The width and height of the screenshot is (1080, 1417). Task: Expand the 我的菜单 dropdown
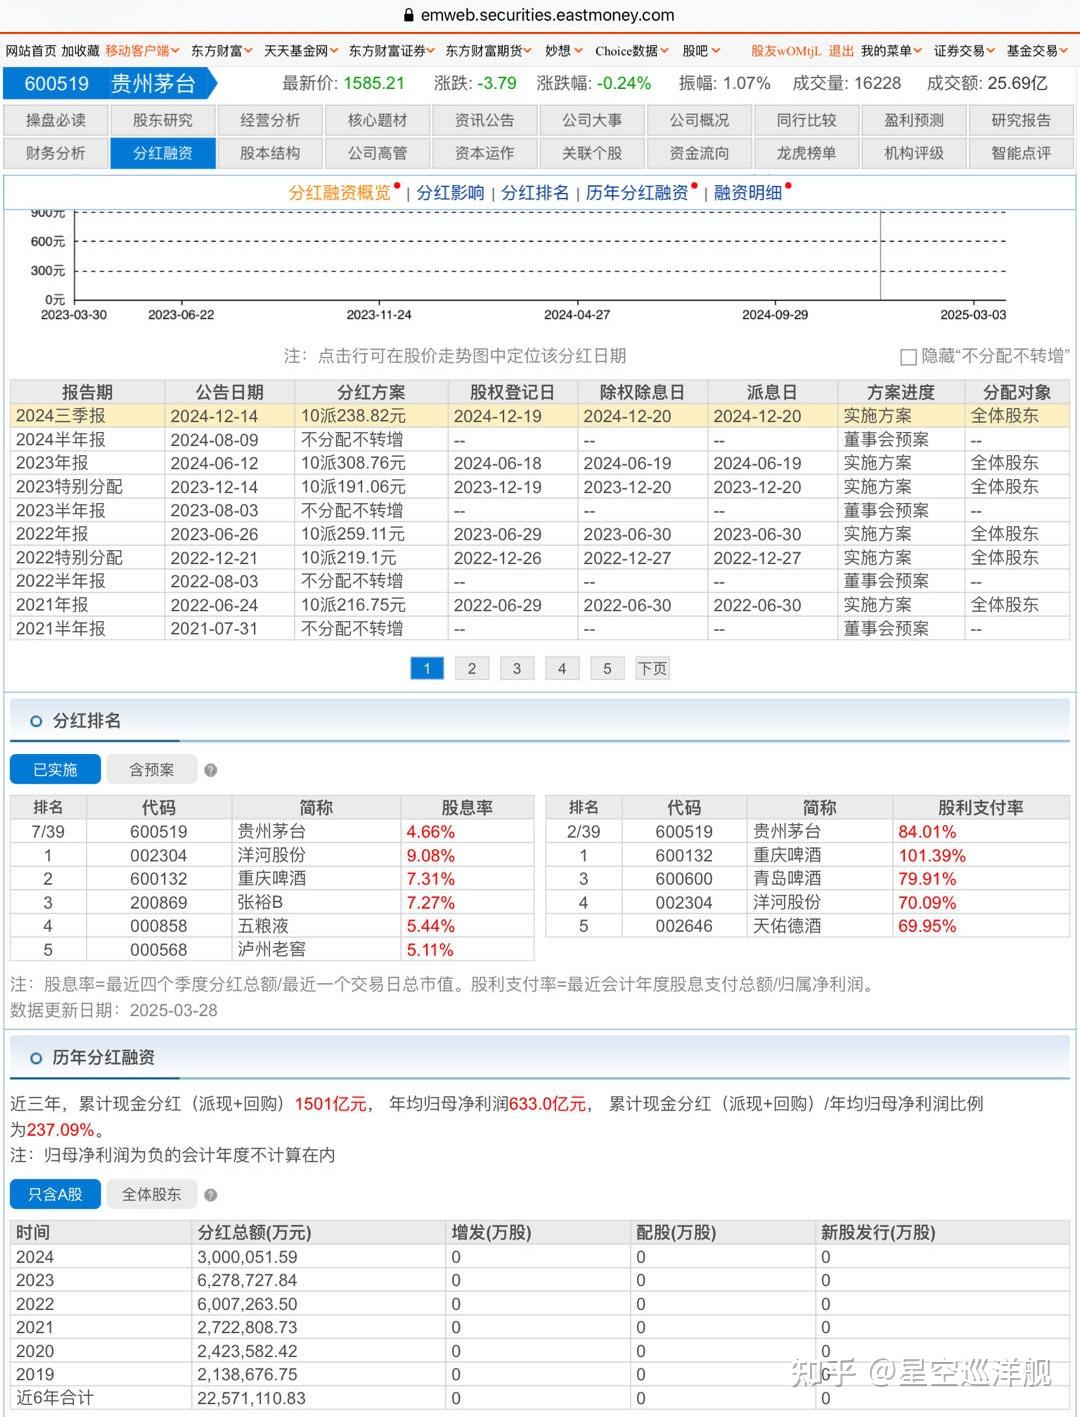892,51
